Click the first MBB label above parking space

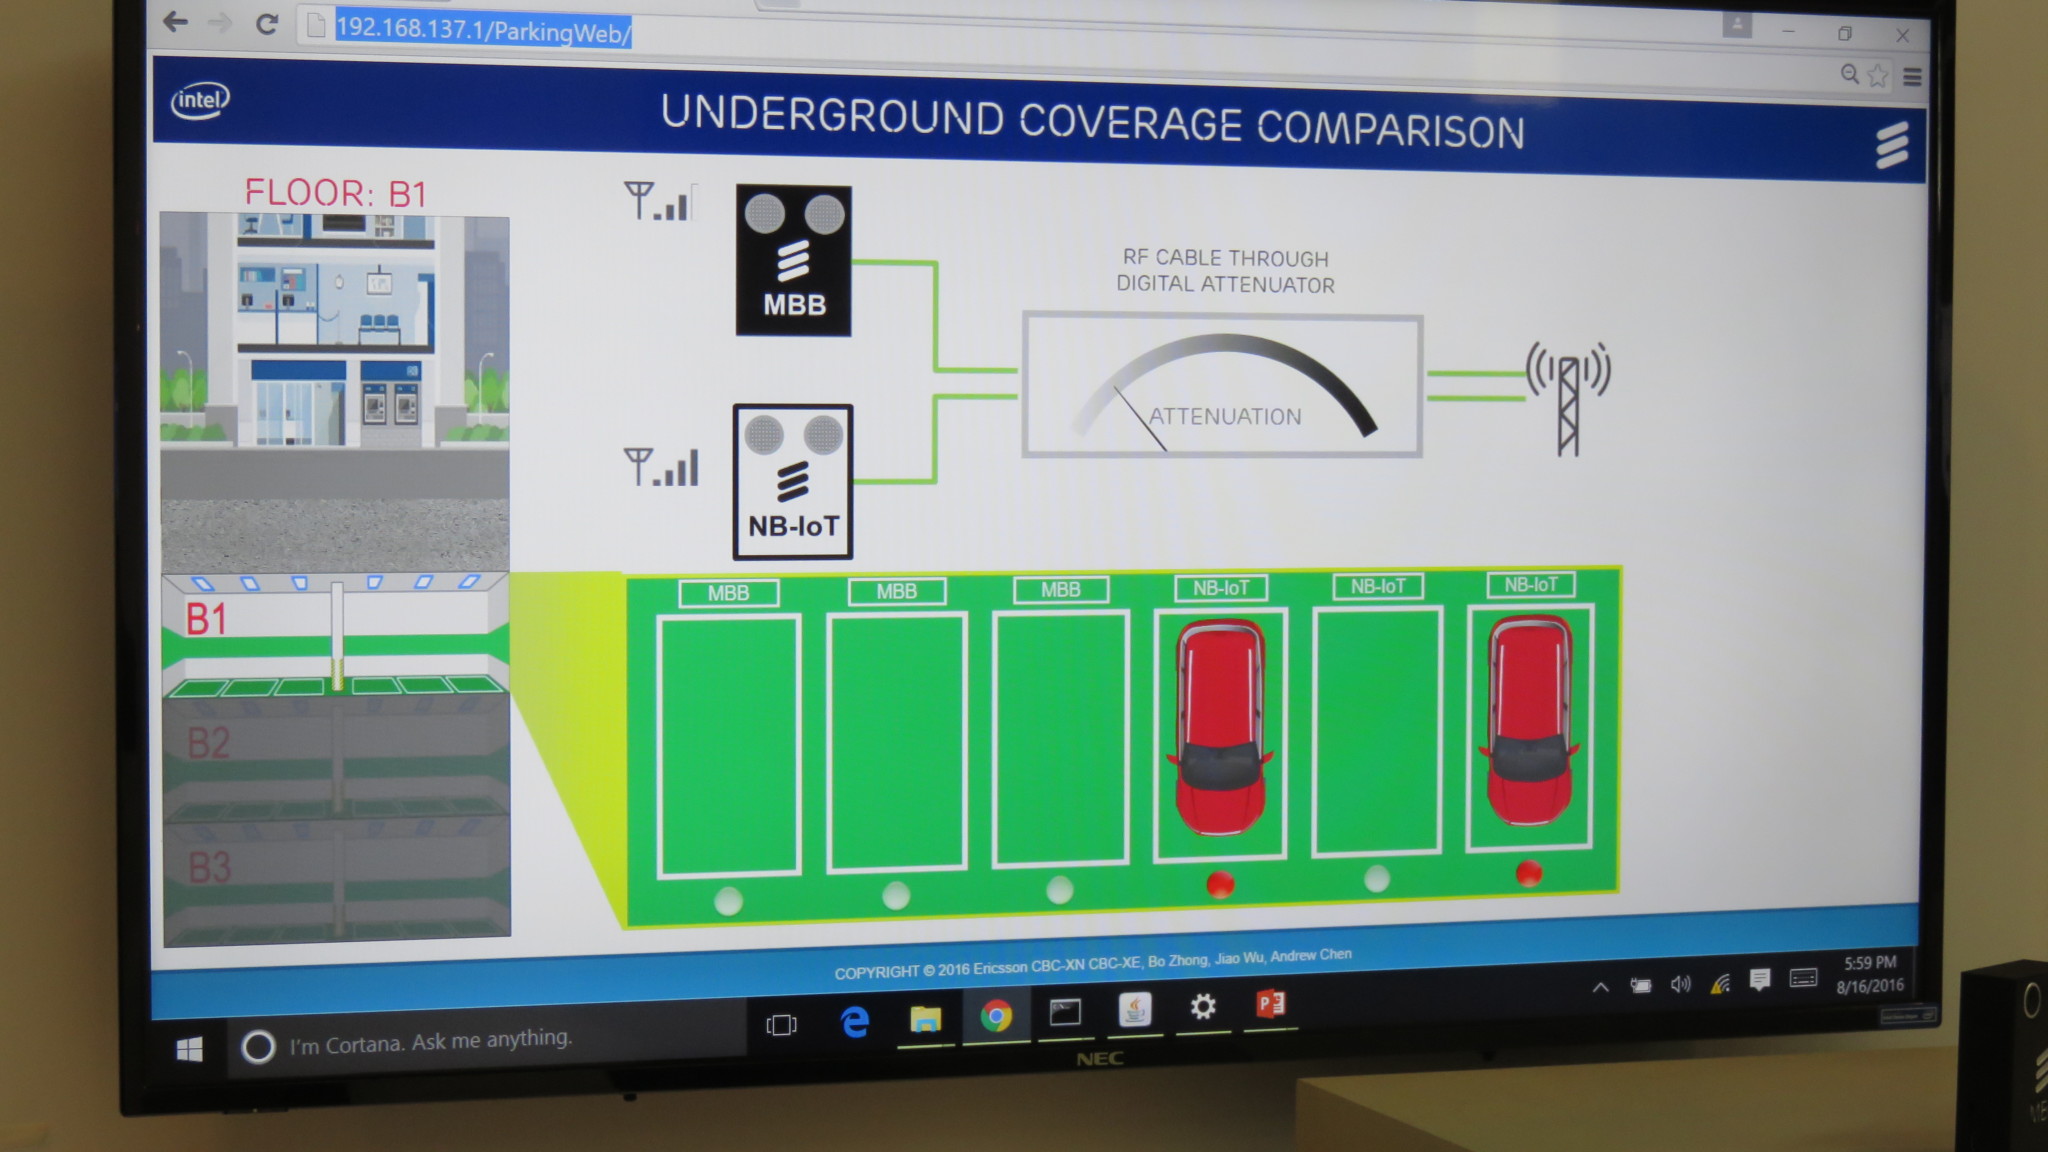pos(729,593)
